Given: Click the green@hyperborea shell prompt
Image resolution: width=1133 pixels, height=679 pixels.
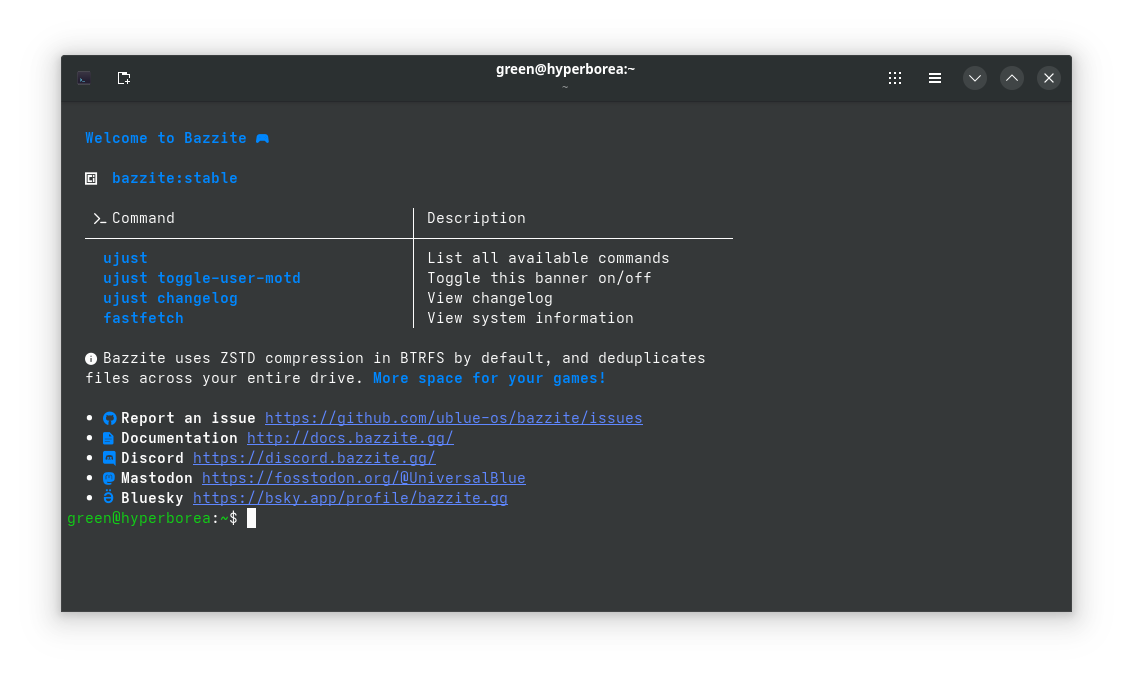Looking at the screenshot, I should pyautogui.click(x=152, y=519).
